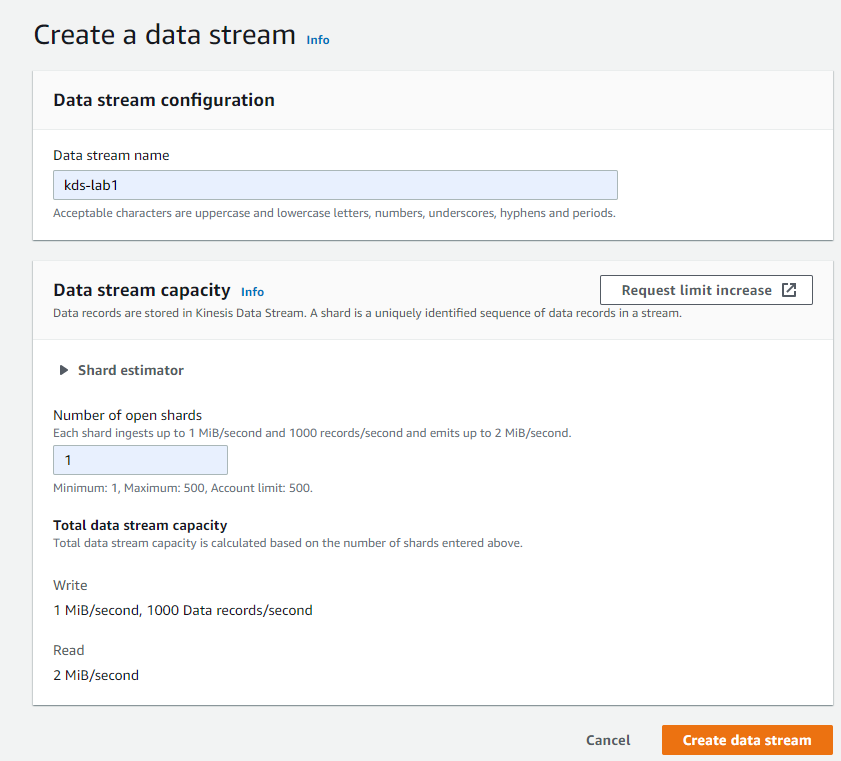Screen dimensions: 841x761
Task: Click the 'Each shard ingests up to' description
Action: pyautogui.click(x=312, y=433)
